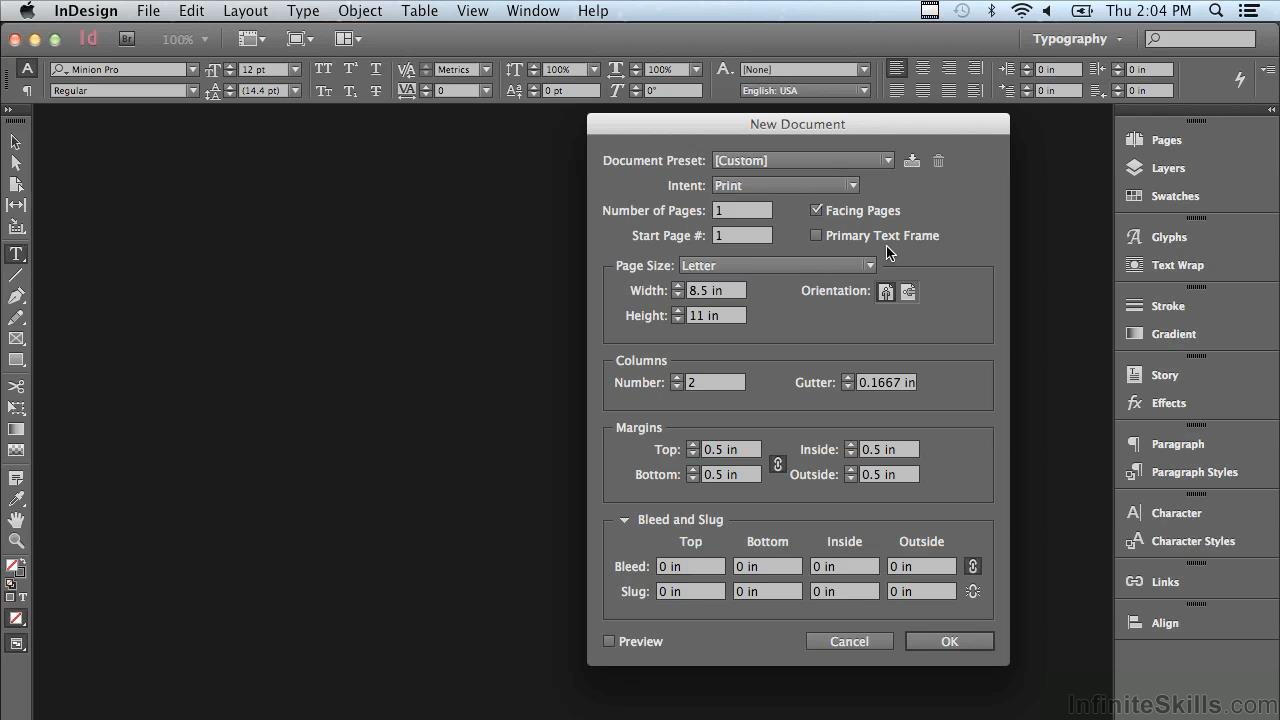Screen dimensions: 1280x720
Task: Select the Pen tool in toolbox
Action: tap(16, 296)
